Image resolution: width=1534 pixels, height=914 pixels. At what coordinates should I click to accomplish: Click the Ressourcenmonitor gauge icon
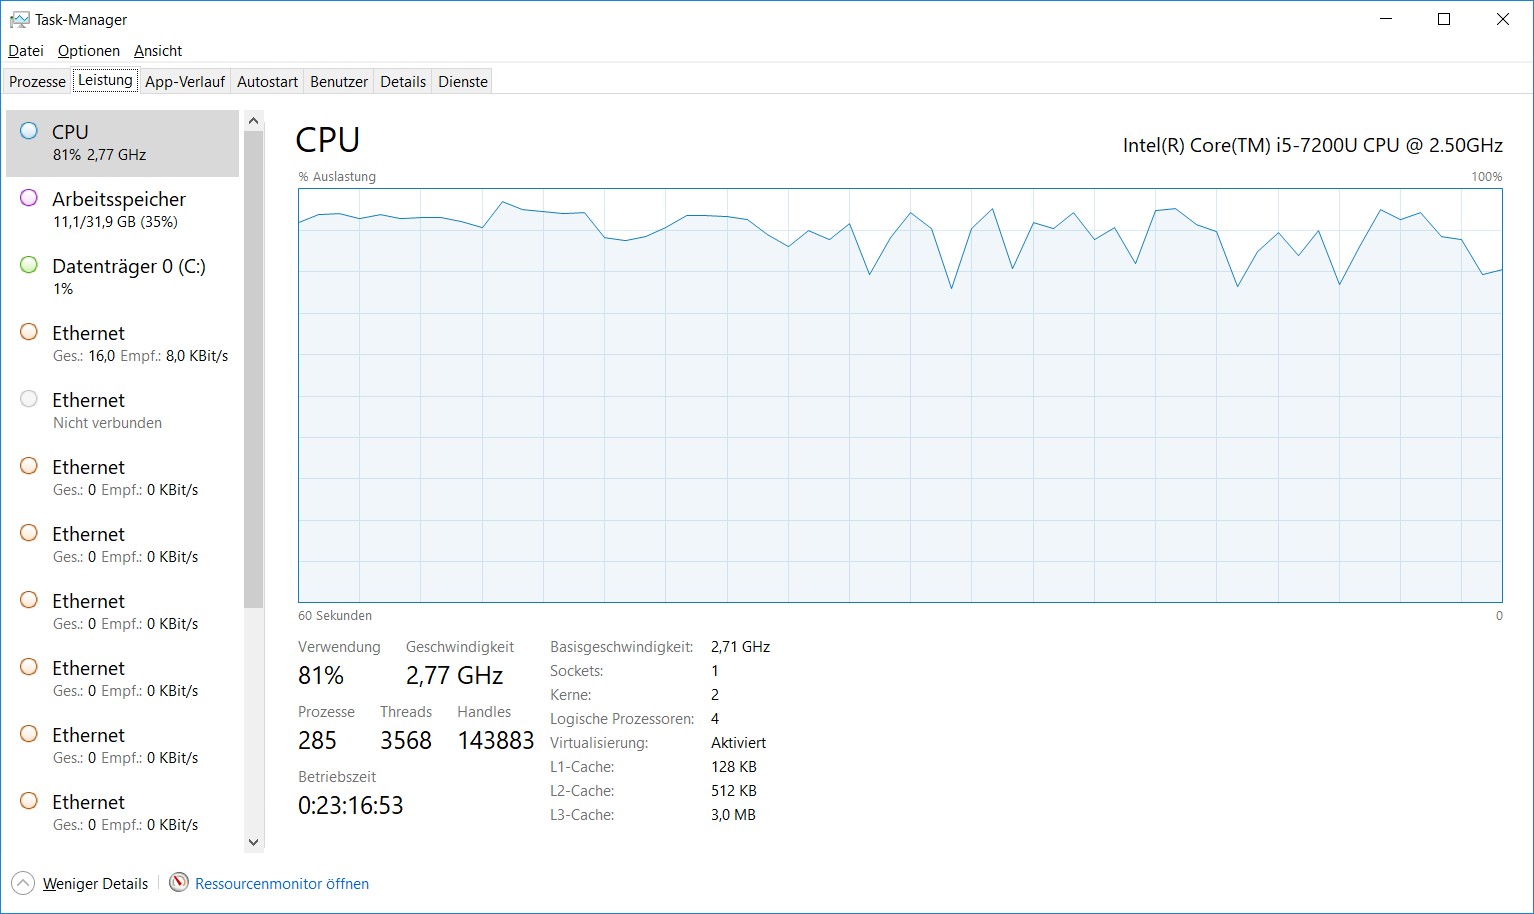tap(179, 882)
